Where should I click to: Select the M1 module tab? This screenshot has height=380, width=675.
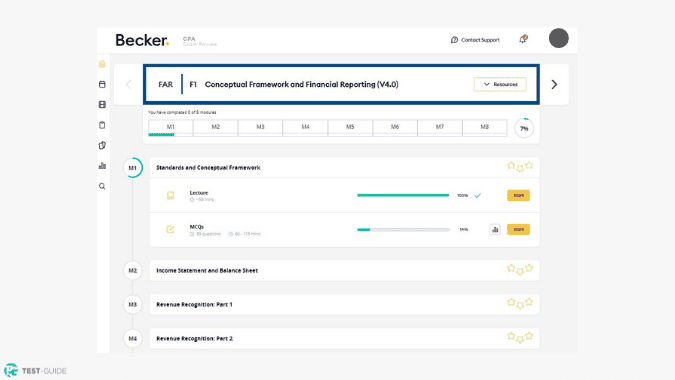coord(170,127)
